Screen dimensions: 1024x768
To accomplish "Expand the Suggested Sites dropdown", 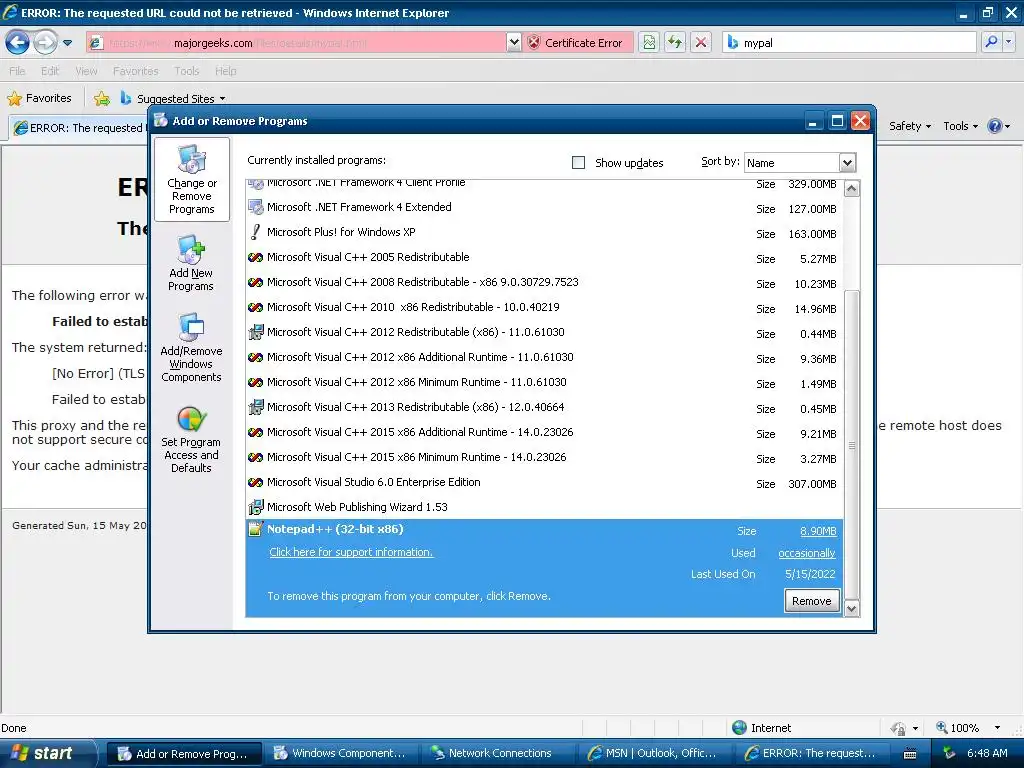I will 223,99.
